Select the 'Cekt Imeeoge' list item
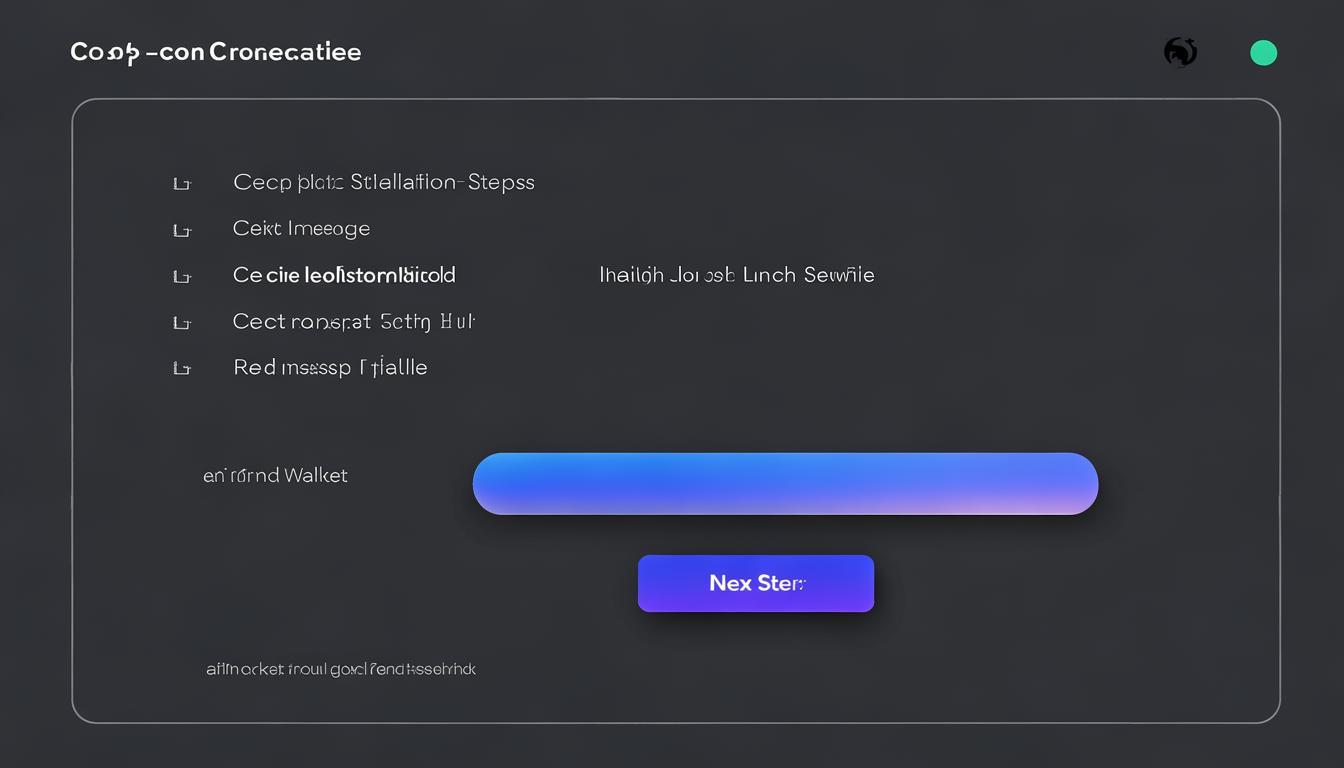This screenshot has width=1344, height=768. [301, 228]
